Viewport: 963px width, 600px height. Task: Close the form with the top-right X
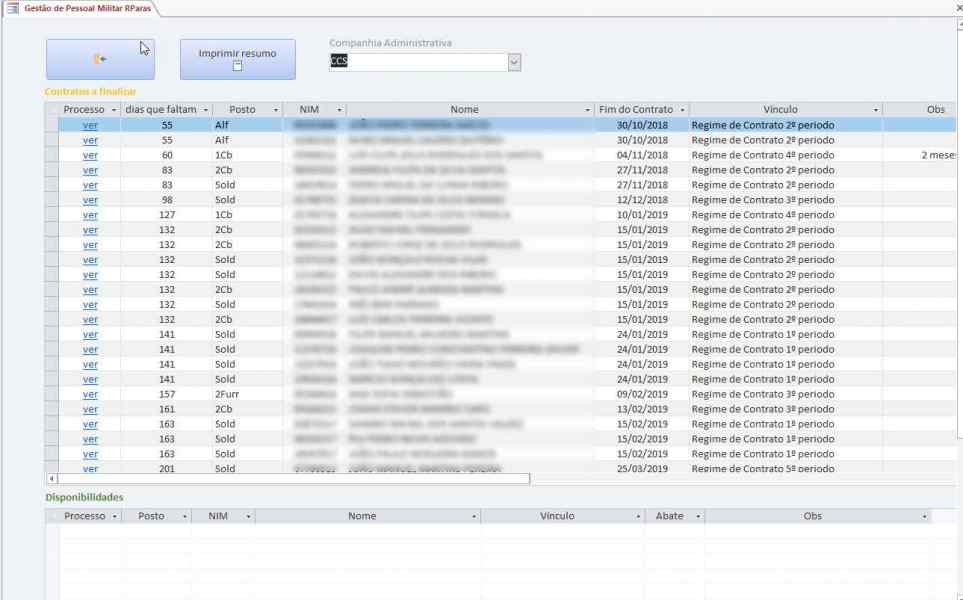click(x=958, y=8)
